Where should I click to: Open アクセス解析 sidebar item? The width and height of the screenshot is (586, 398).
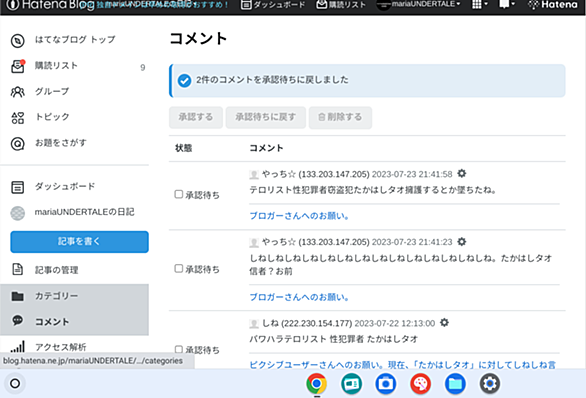(61, 347)
